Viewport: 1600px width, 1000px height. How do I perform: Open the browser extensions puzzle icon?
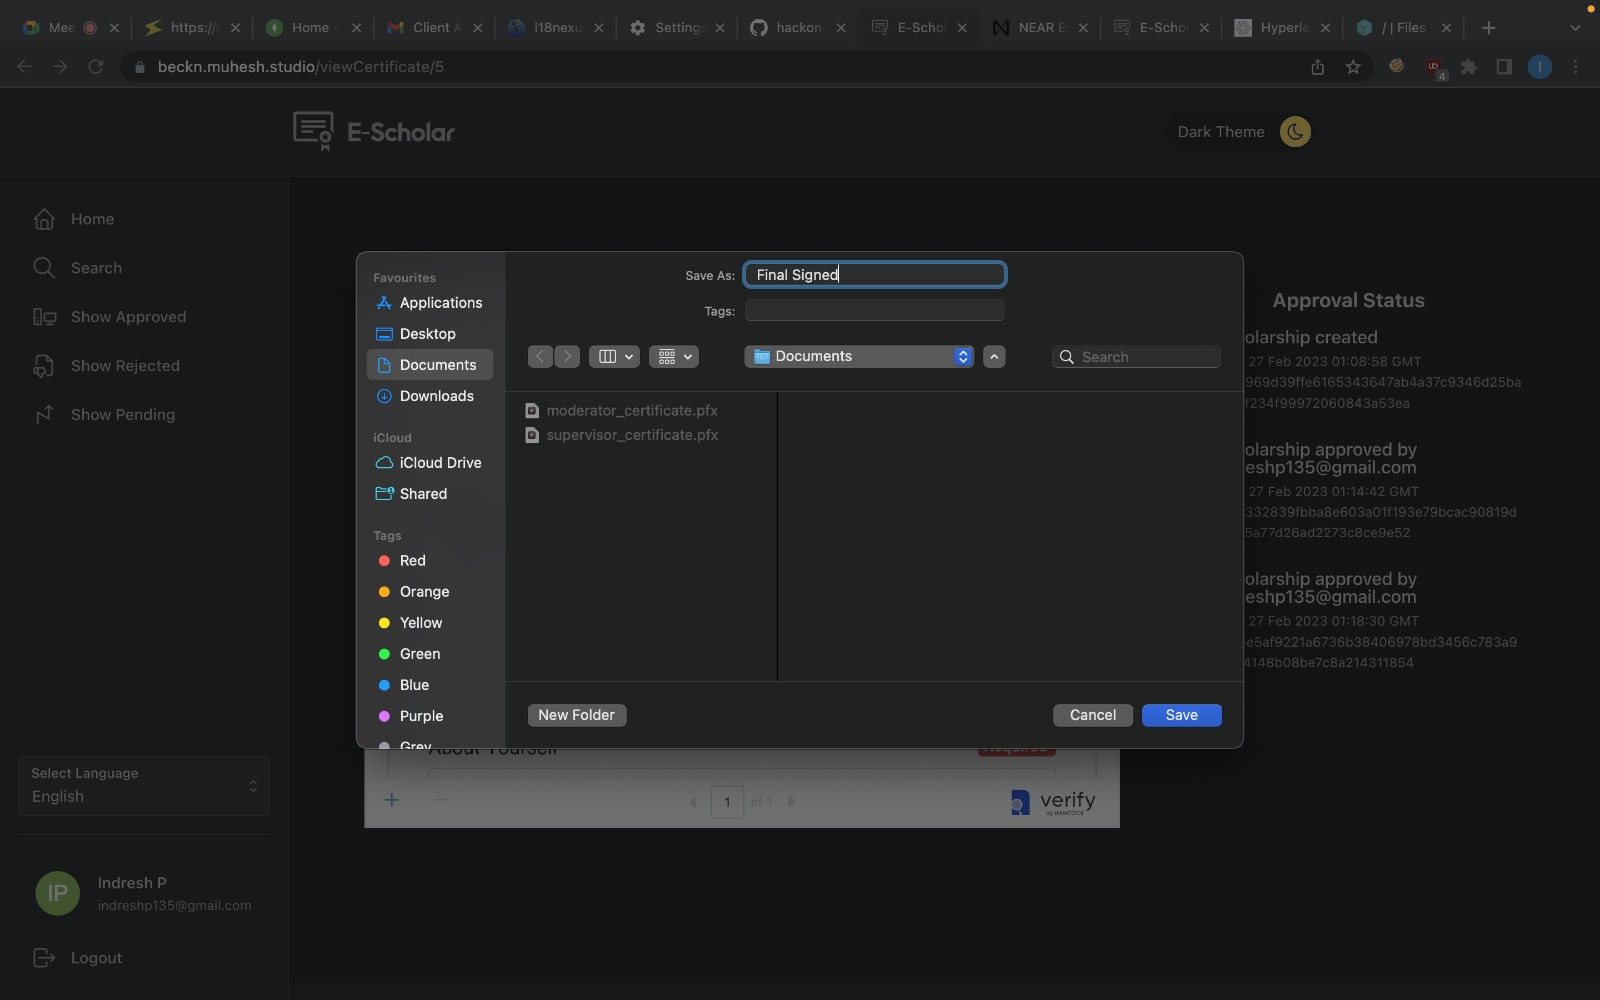(x=1469, y=67)
